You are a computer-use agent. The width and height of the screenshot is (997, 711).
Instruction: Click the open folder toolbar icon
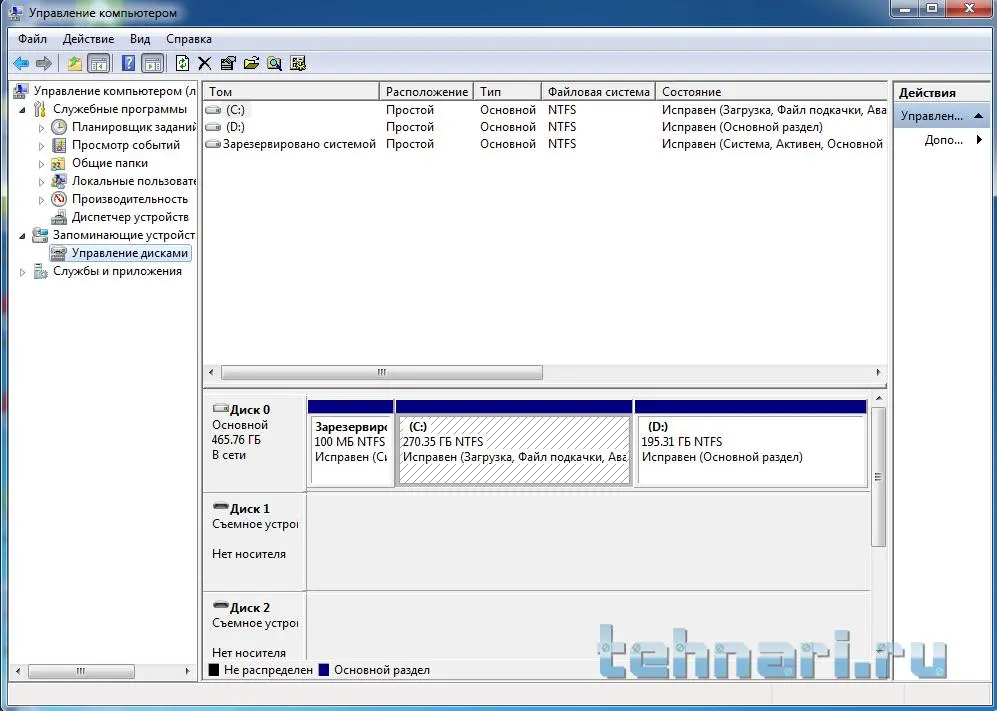(x=251, y=63)
